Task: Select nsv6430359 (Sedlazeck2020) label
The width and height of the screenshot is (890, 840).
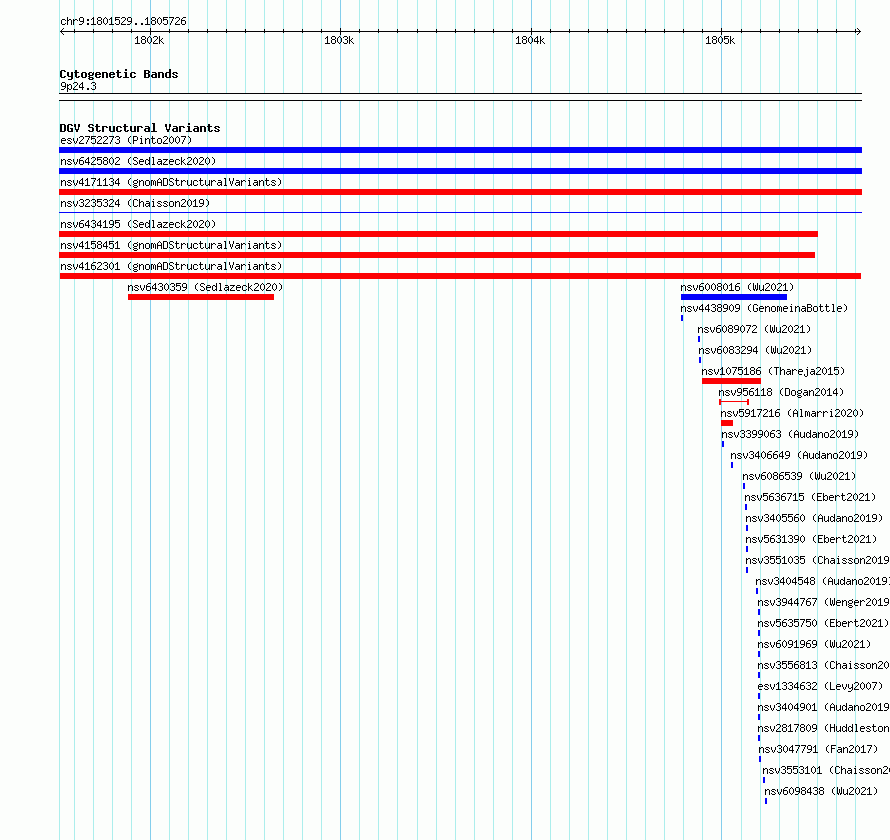Action: [x=205, y=287]
